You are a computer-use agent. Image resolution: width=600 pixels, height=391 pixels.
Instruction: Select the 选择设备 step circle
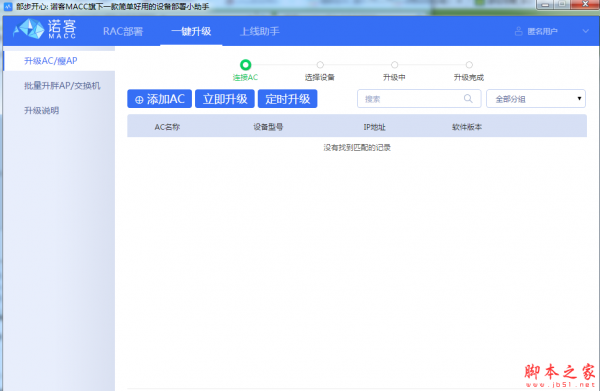click(320, 65)
